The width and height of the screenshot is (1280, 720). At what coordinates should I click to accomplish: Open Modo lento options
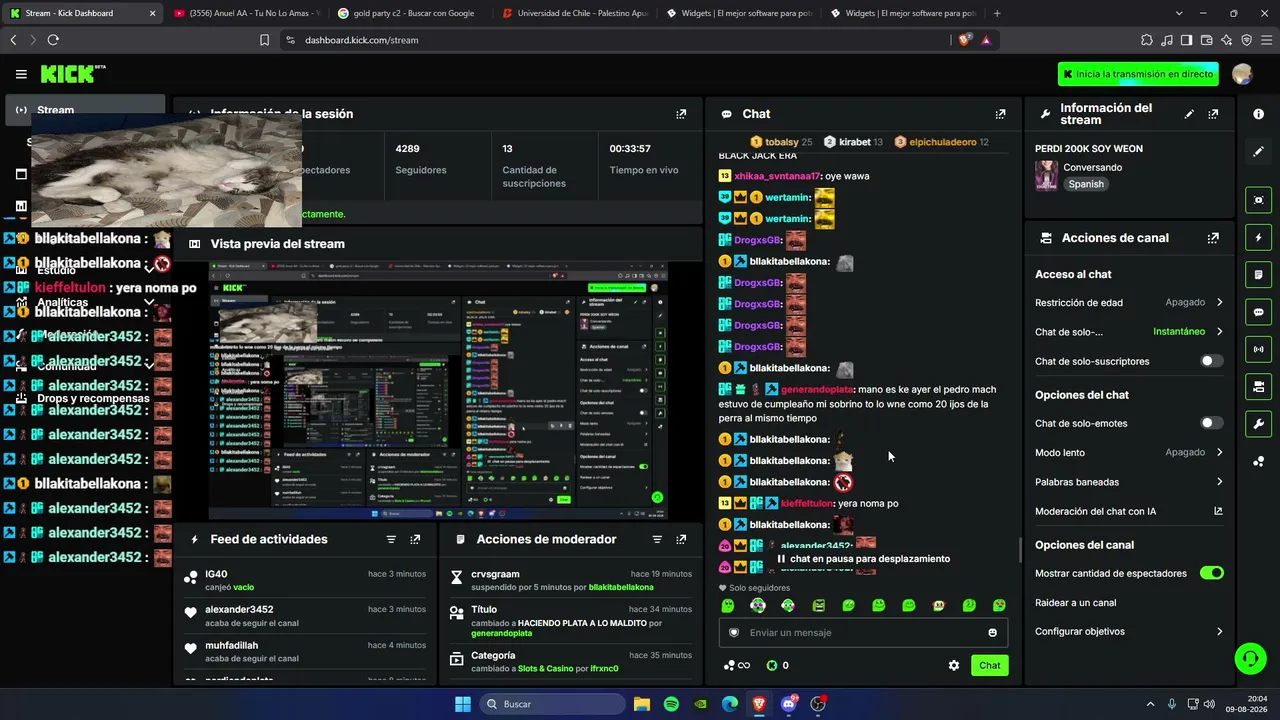point(1129,452)
